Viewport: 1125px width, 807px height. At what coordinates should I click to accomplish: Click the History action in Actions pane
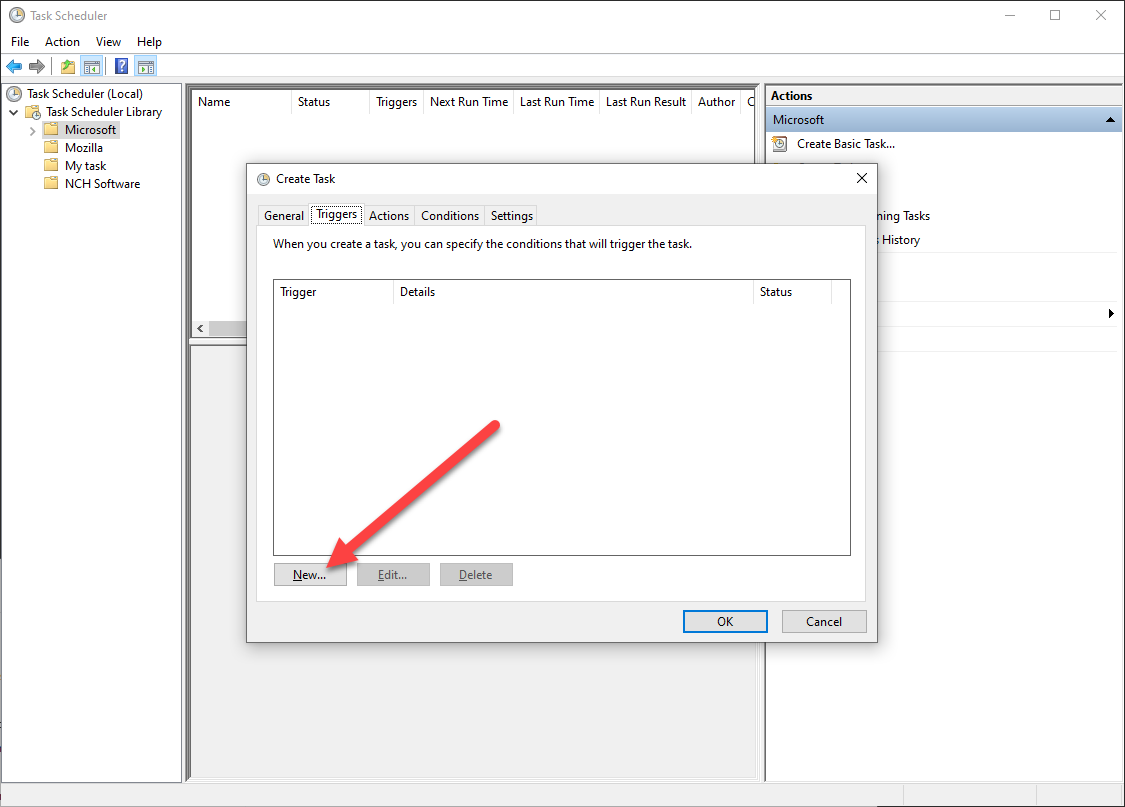900,240
